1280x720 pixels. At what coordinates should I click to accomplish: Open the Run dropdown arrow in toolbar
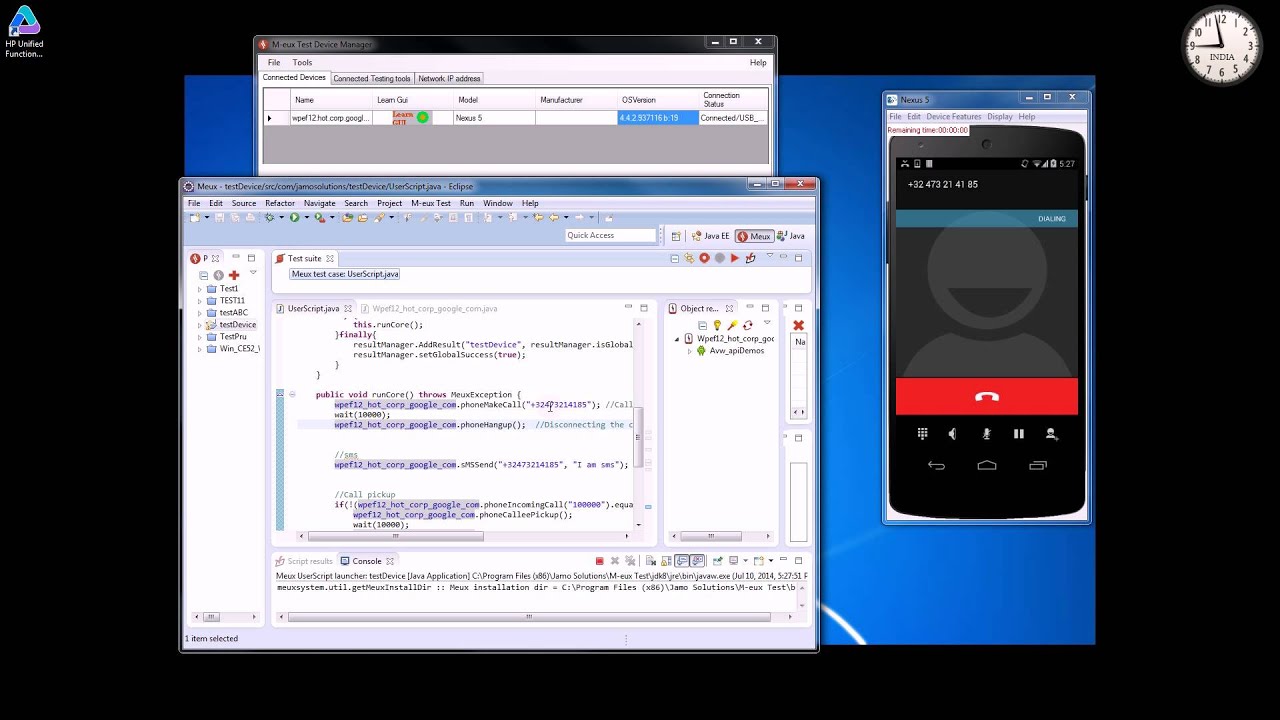(306, 218)
